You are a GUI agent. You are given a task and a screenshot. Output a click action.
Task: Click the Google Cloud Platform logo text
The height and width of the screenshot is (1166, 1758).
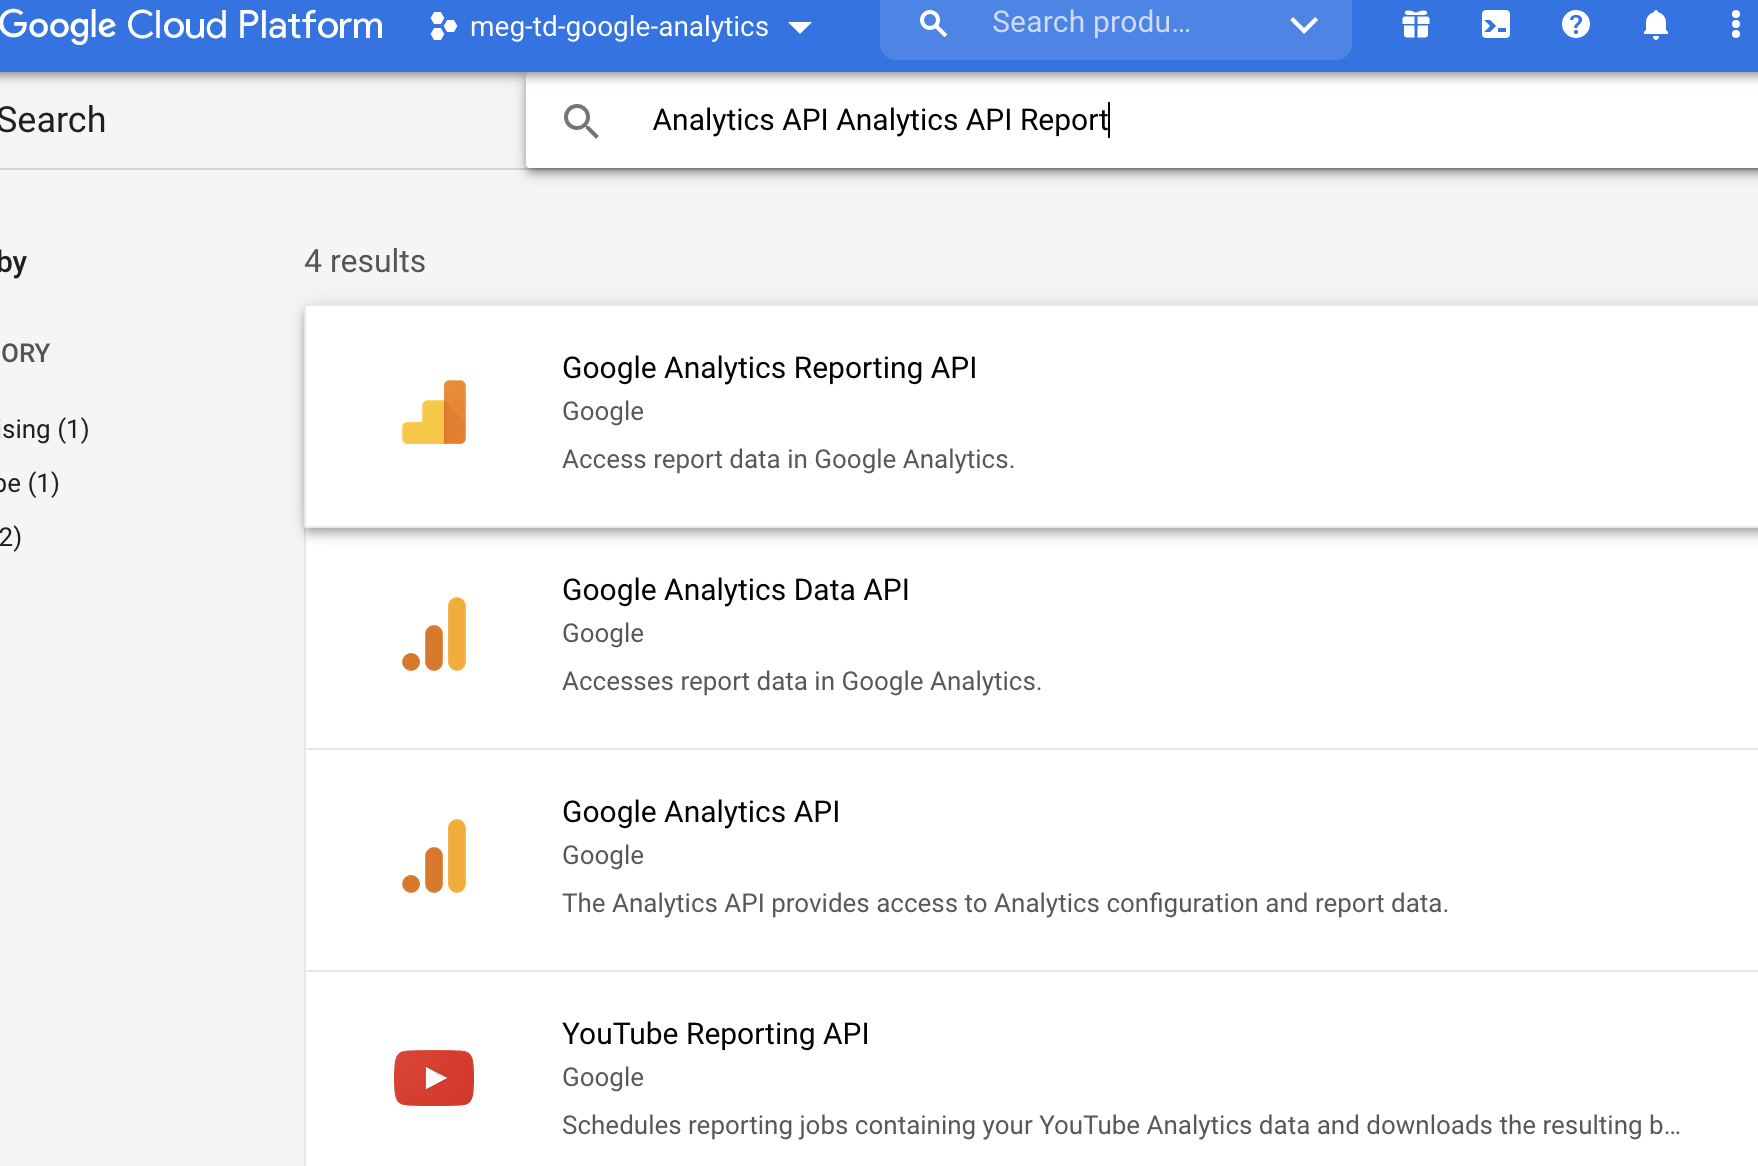[191, 25]
